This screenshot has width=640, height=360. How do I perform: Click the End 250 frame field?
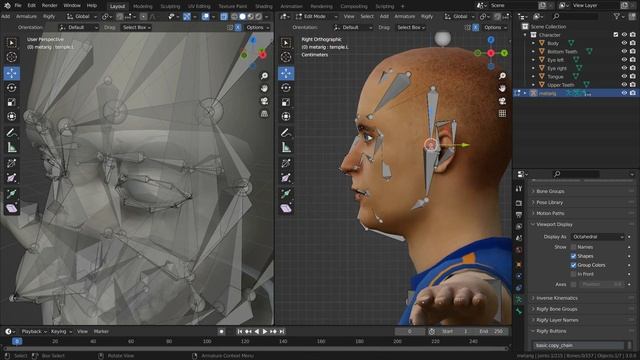click(x=491, y=331)
